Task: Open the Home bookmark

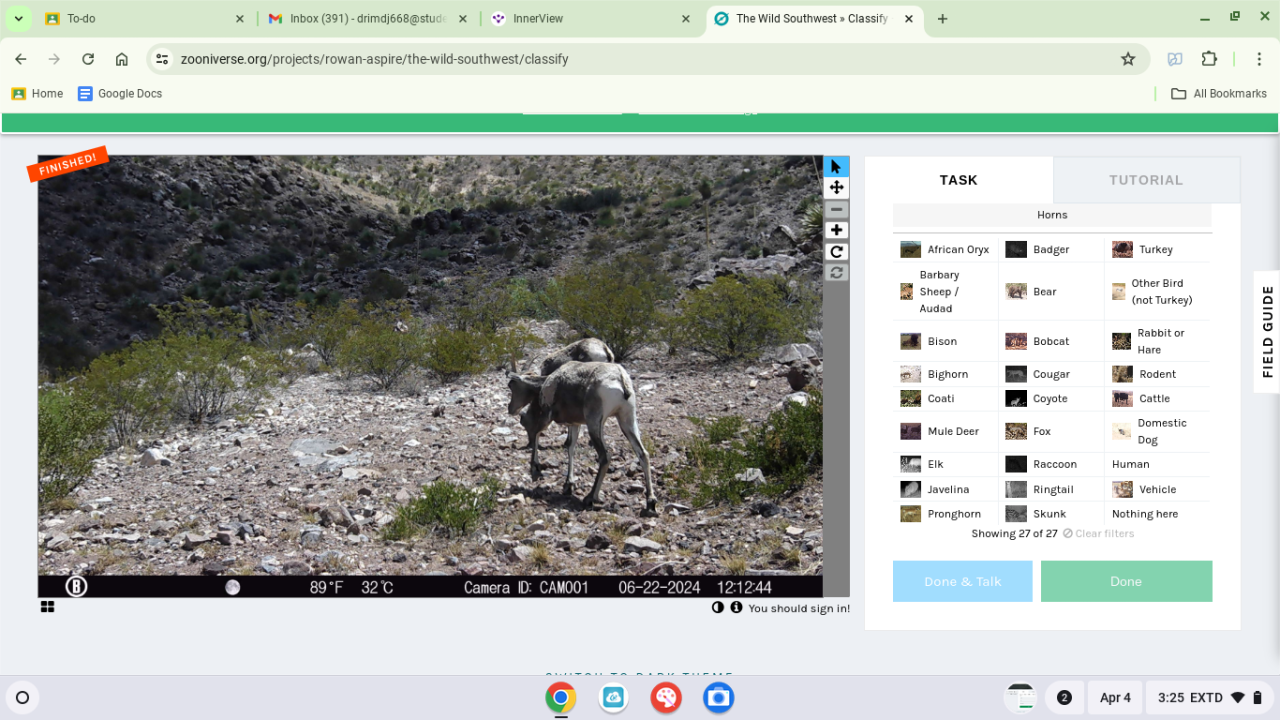Action: (37, 94)
